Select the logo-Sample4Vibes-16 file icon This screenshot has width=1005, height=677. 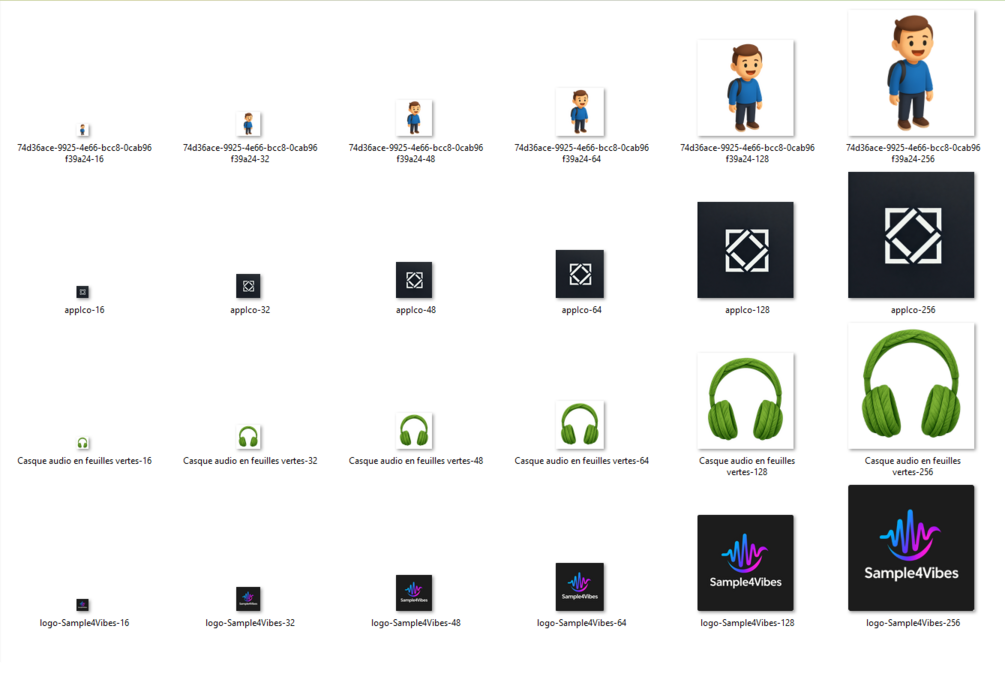83,605
